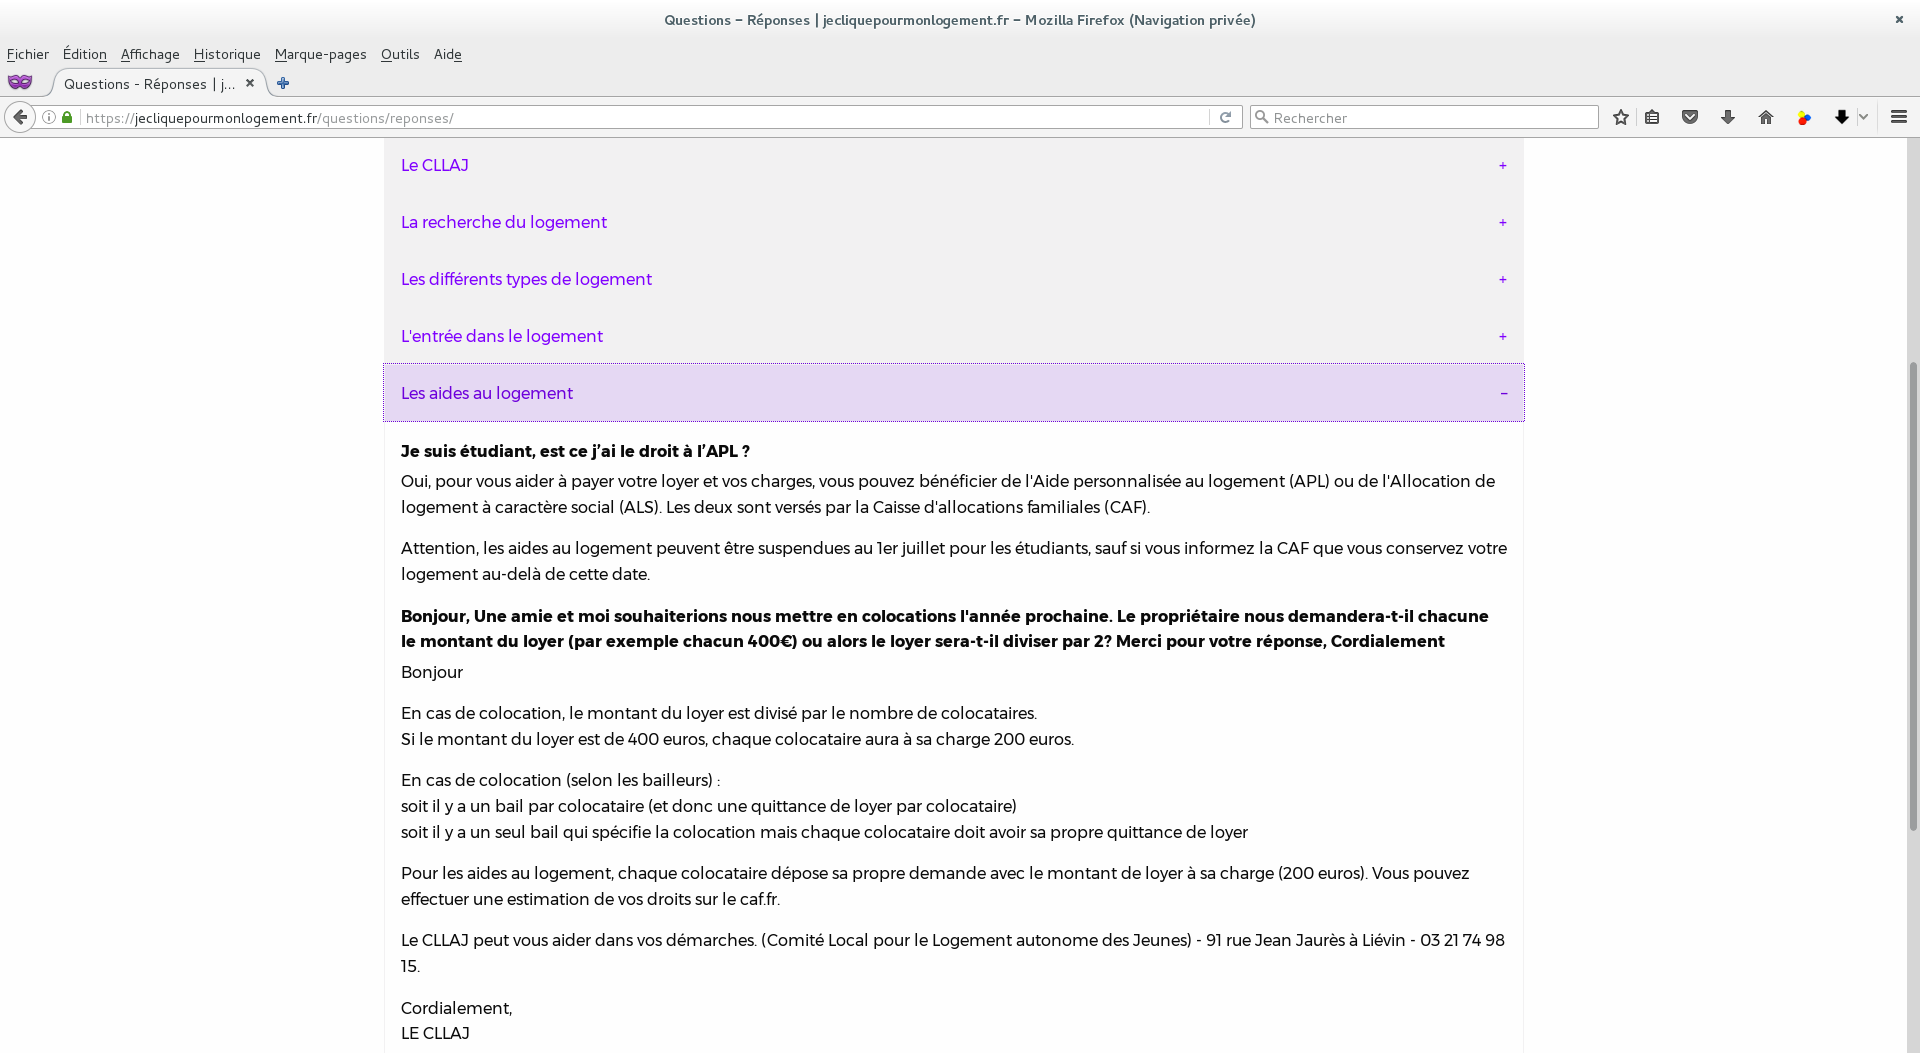Open dropdown arrow next to download extension
The width and height of the screenshot is (1920, 1053).
1863,117
